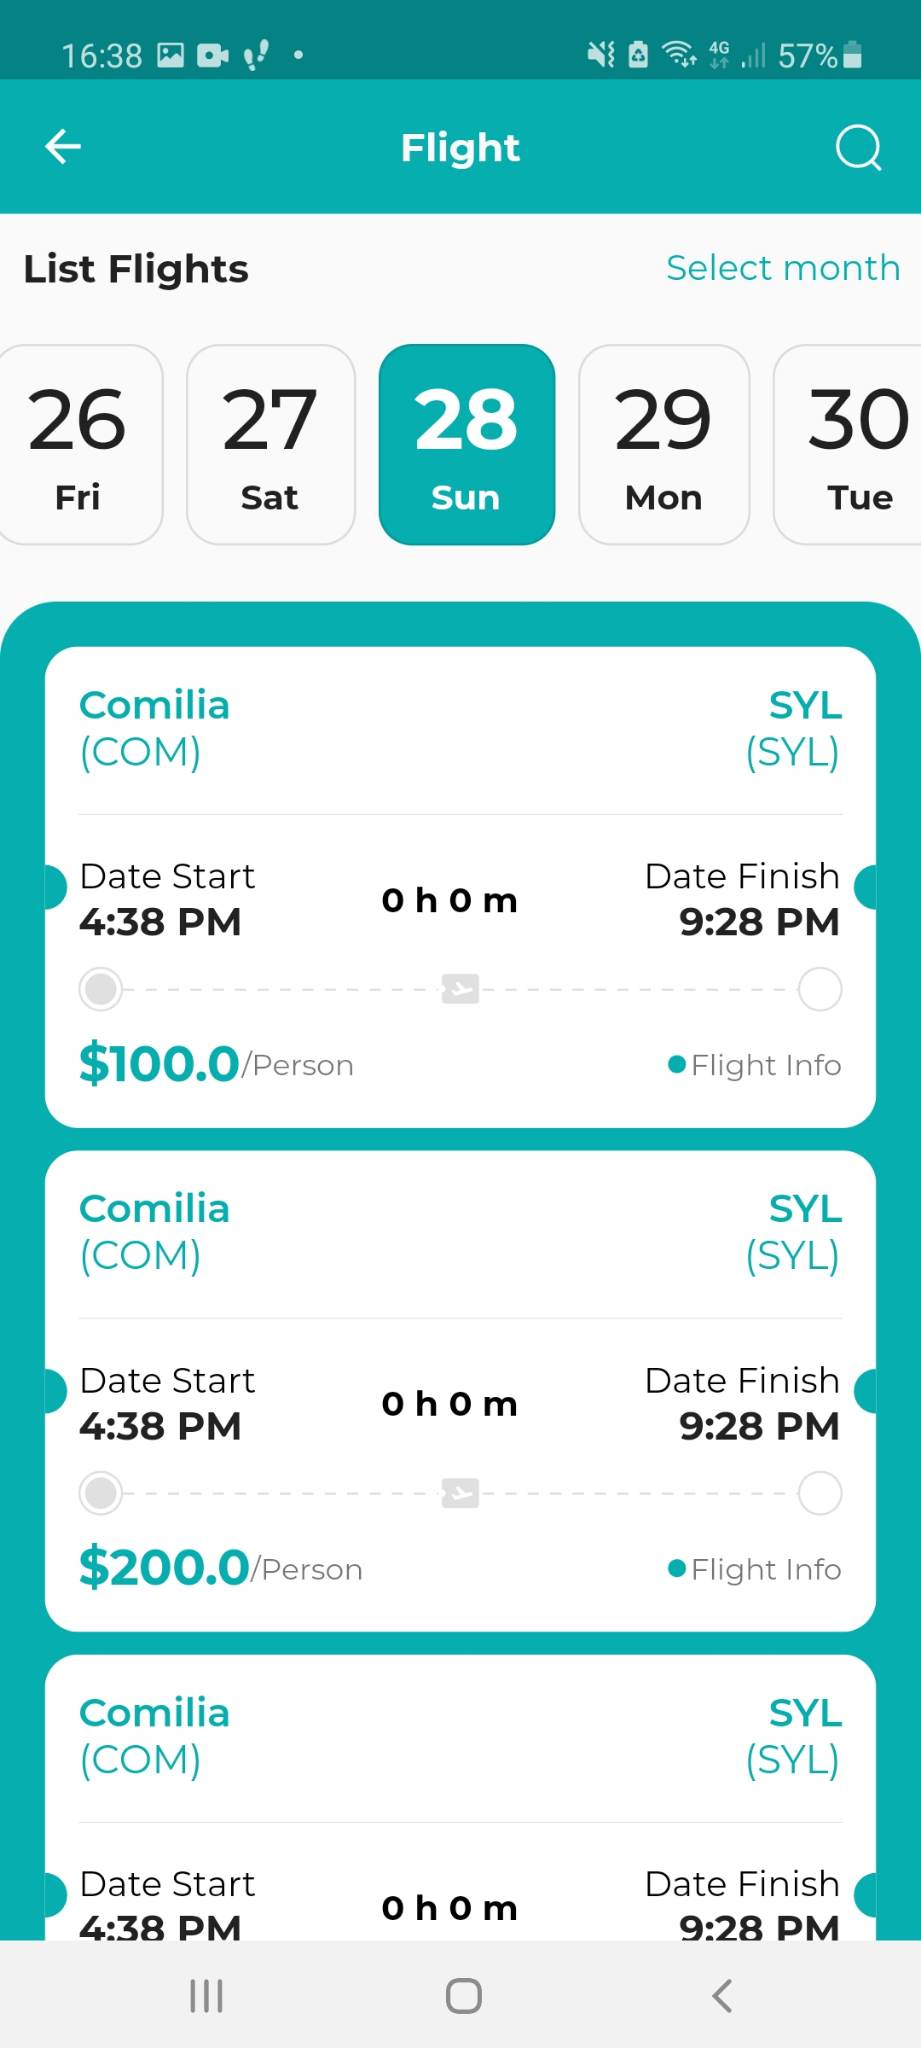Tap the back arrow in the header
Image resolution: width=921 pixels, height=2048 pixels.
pyautogui.click(x=62, y=147)
